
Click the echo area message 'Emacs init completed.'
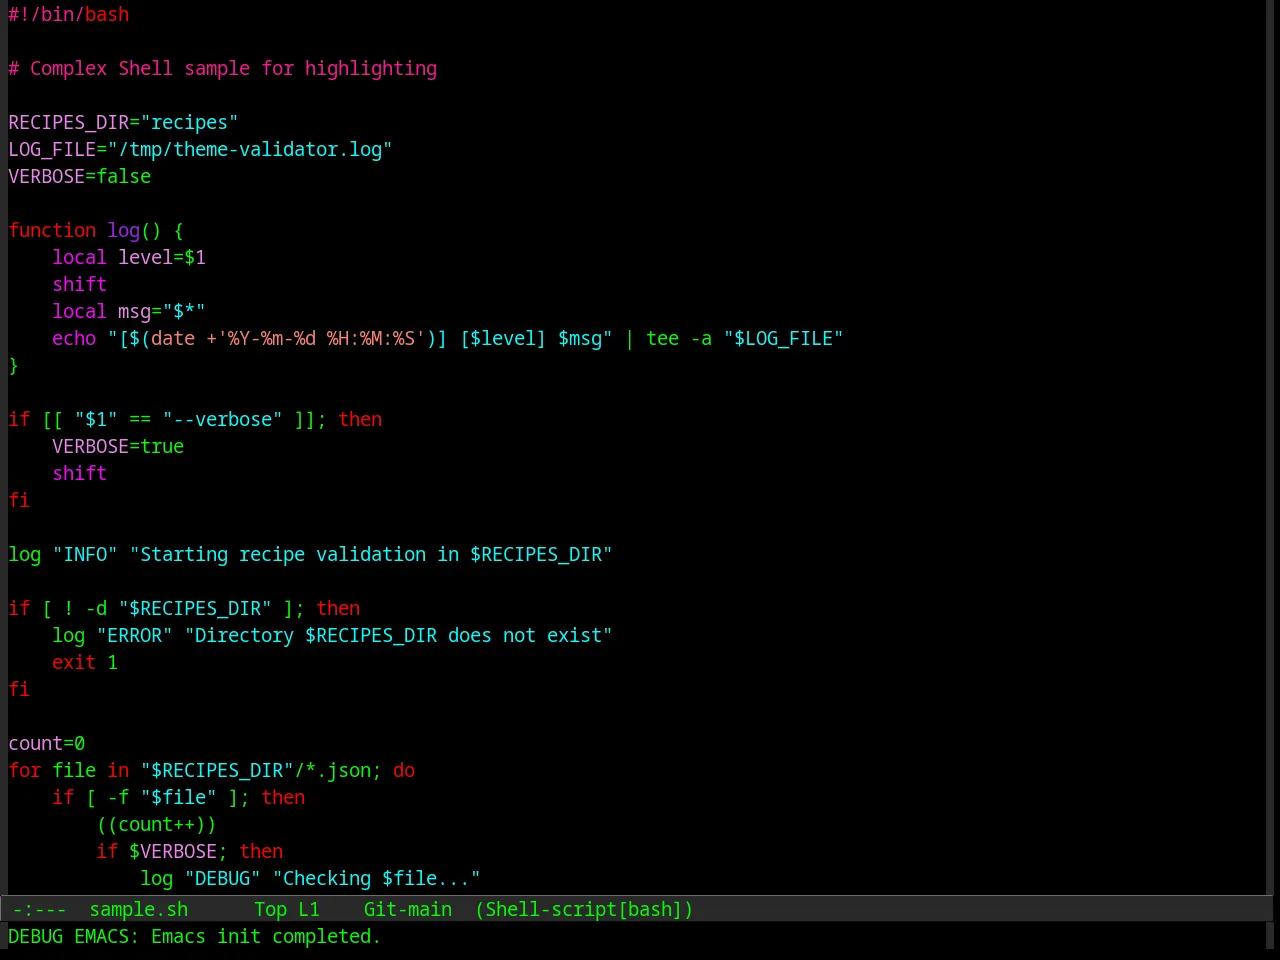click(265, 936)
